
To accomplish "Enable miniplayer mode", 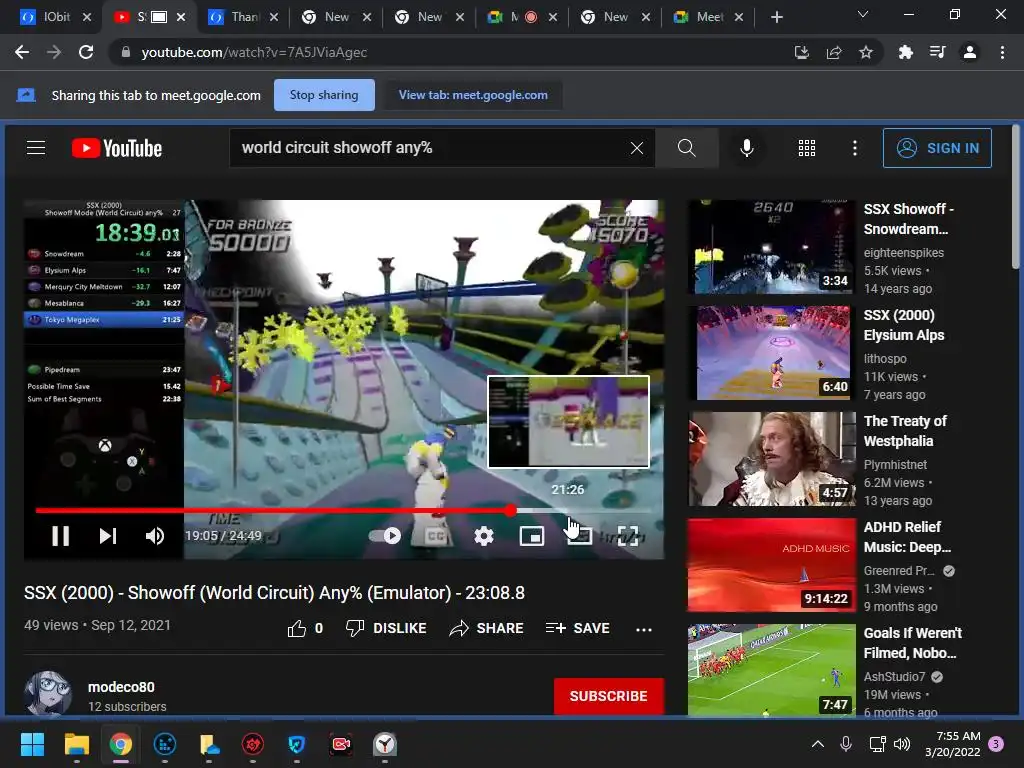I will click(532, 536).
